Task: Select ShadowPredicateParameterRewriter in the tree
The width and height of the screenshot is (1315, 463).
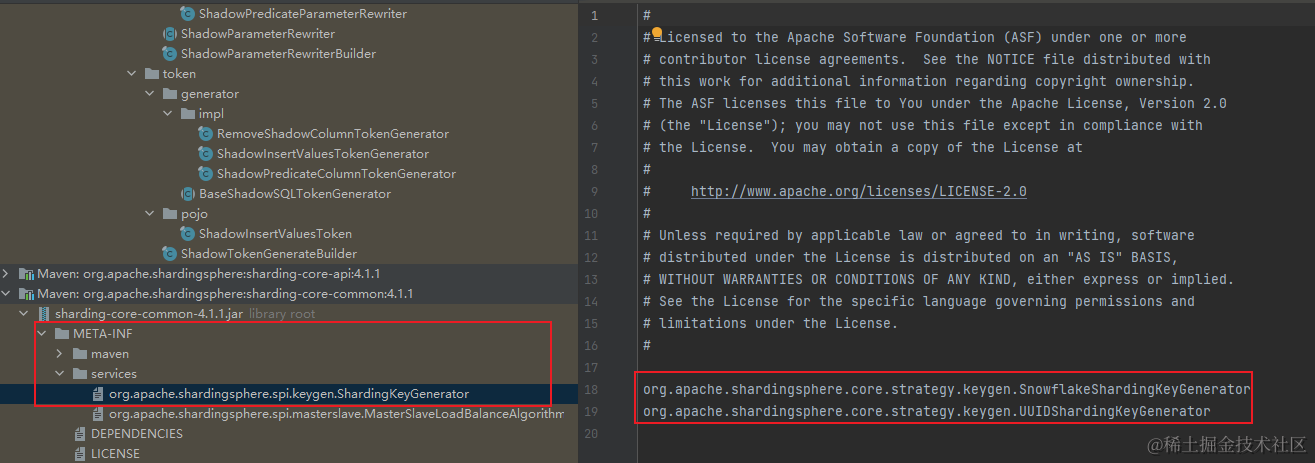Action: pos(303,13)
